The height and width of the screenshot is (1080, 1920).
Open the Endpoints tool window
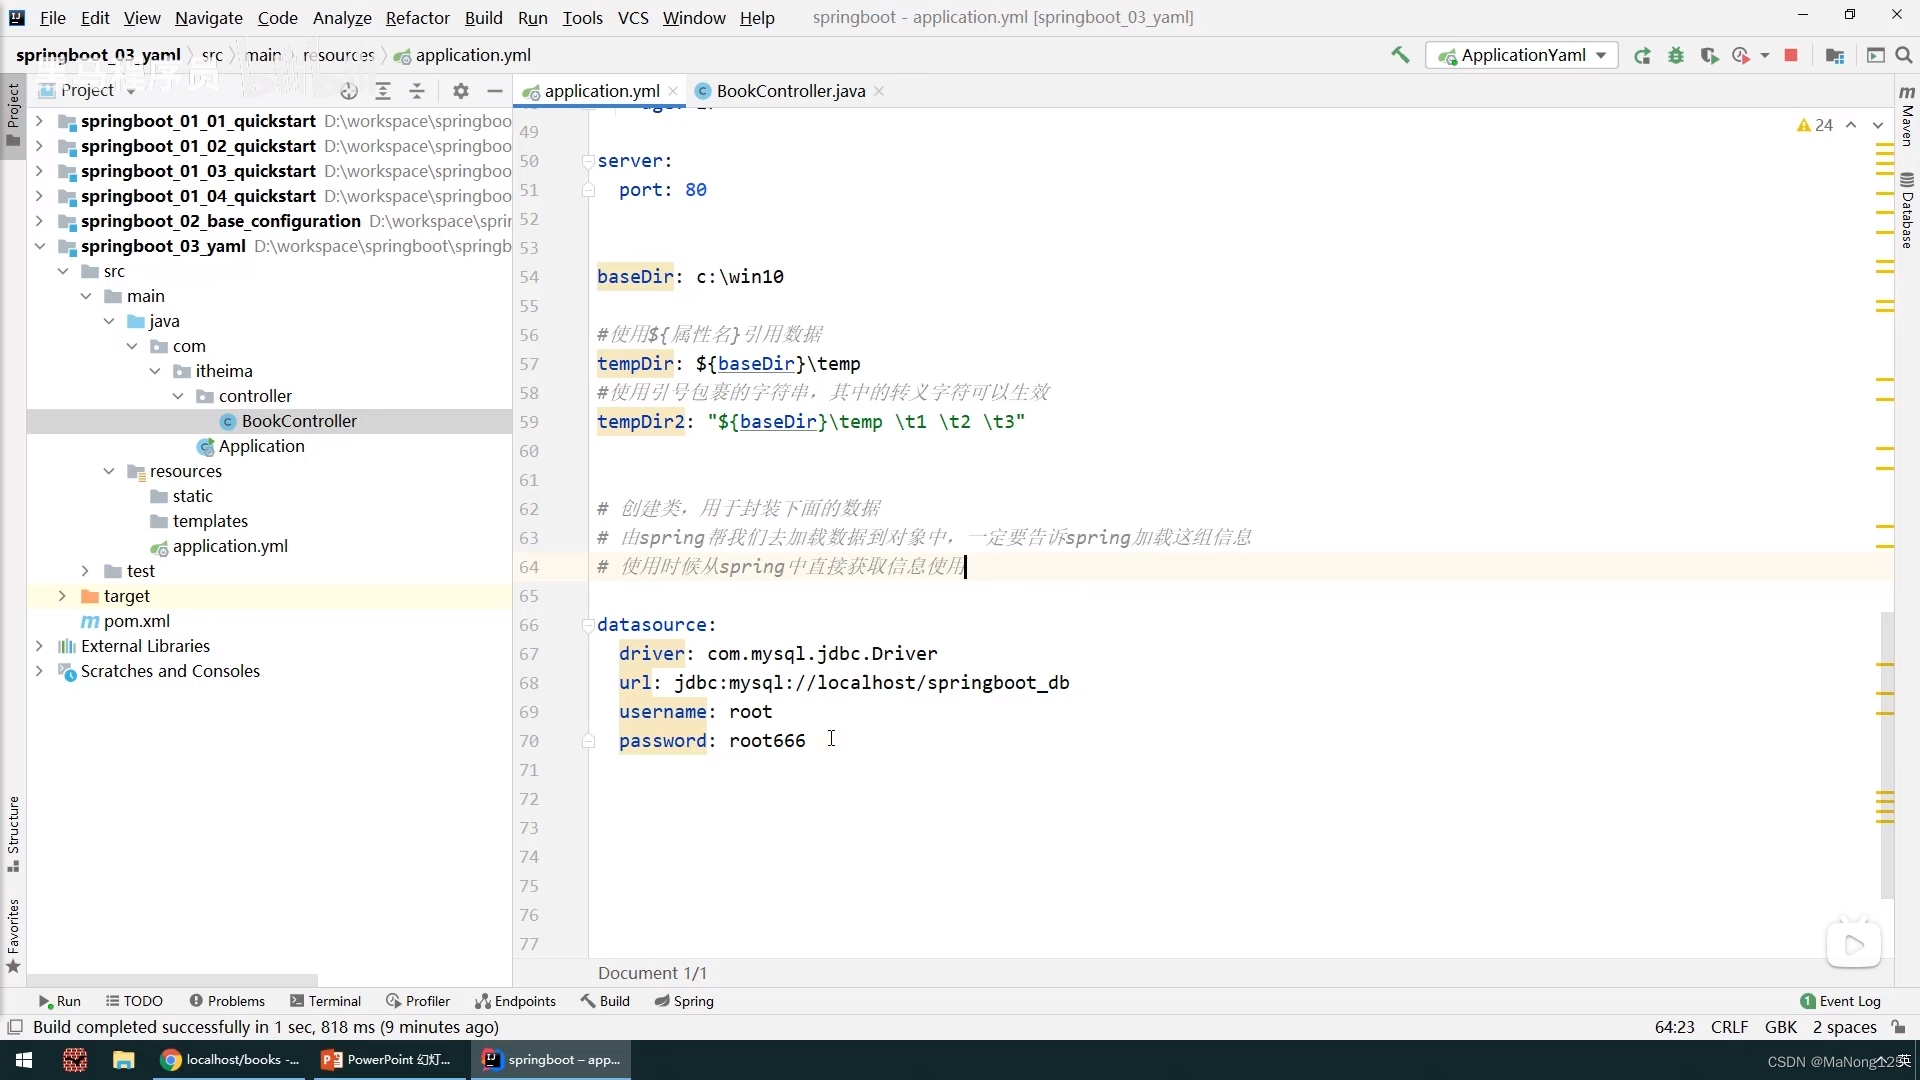click(516, 1001)
